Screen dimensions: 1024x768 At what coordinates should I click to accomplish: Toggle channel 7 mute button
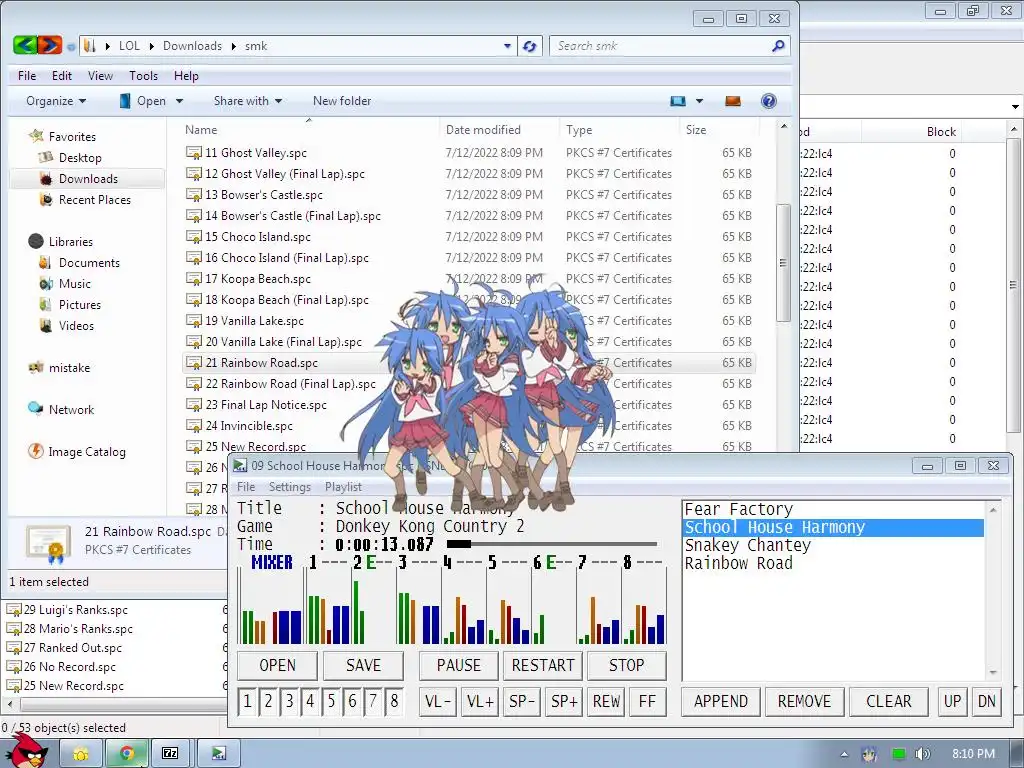click(373, 701)
